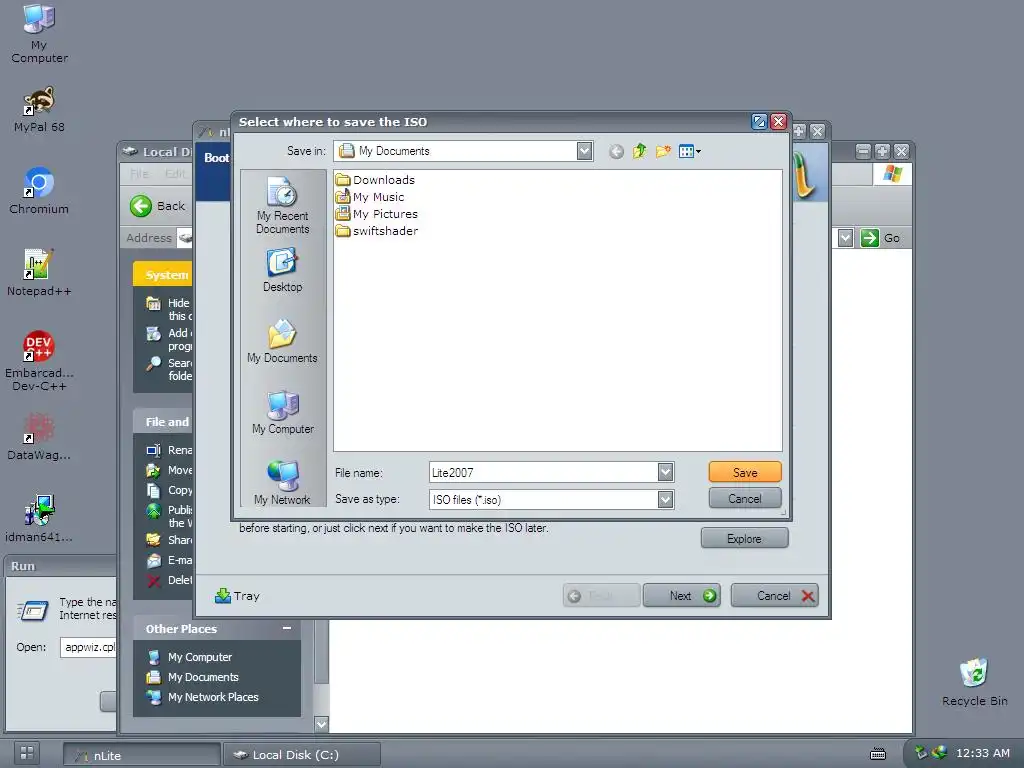This screenshot has height=768, width=1024.
Task: Open the File menu in Local Disk window
Action: [139, 174]
